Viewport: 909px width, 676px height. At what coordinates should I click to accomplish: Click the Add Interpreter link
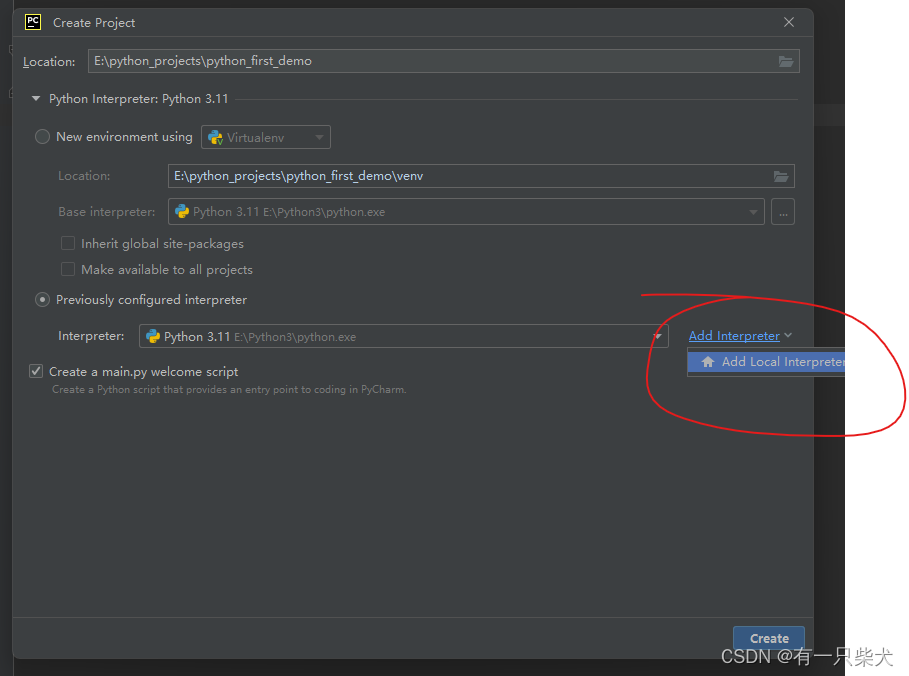(734, 336)
